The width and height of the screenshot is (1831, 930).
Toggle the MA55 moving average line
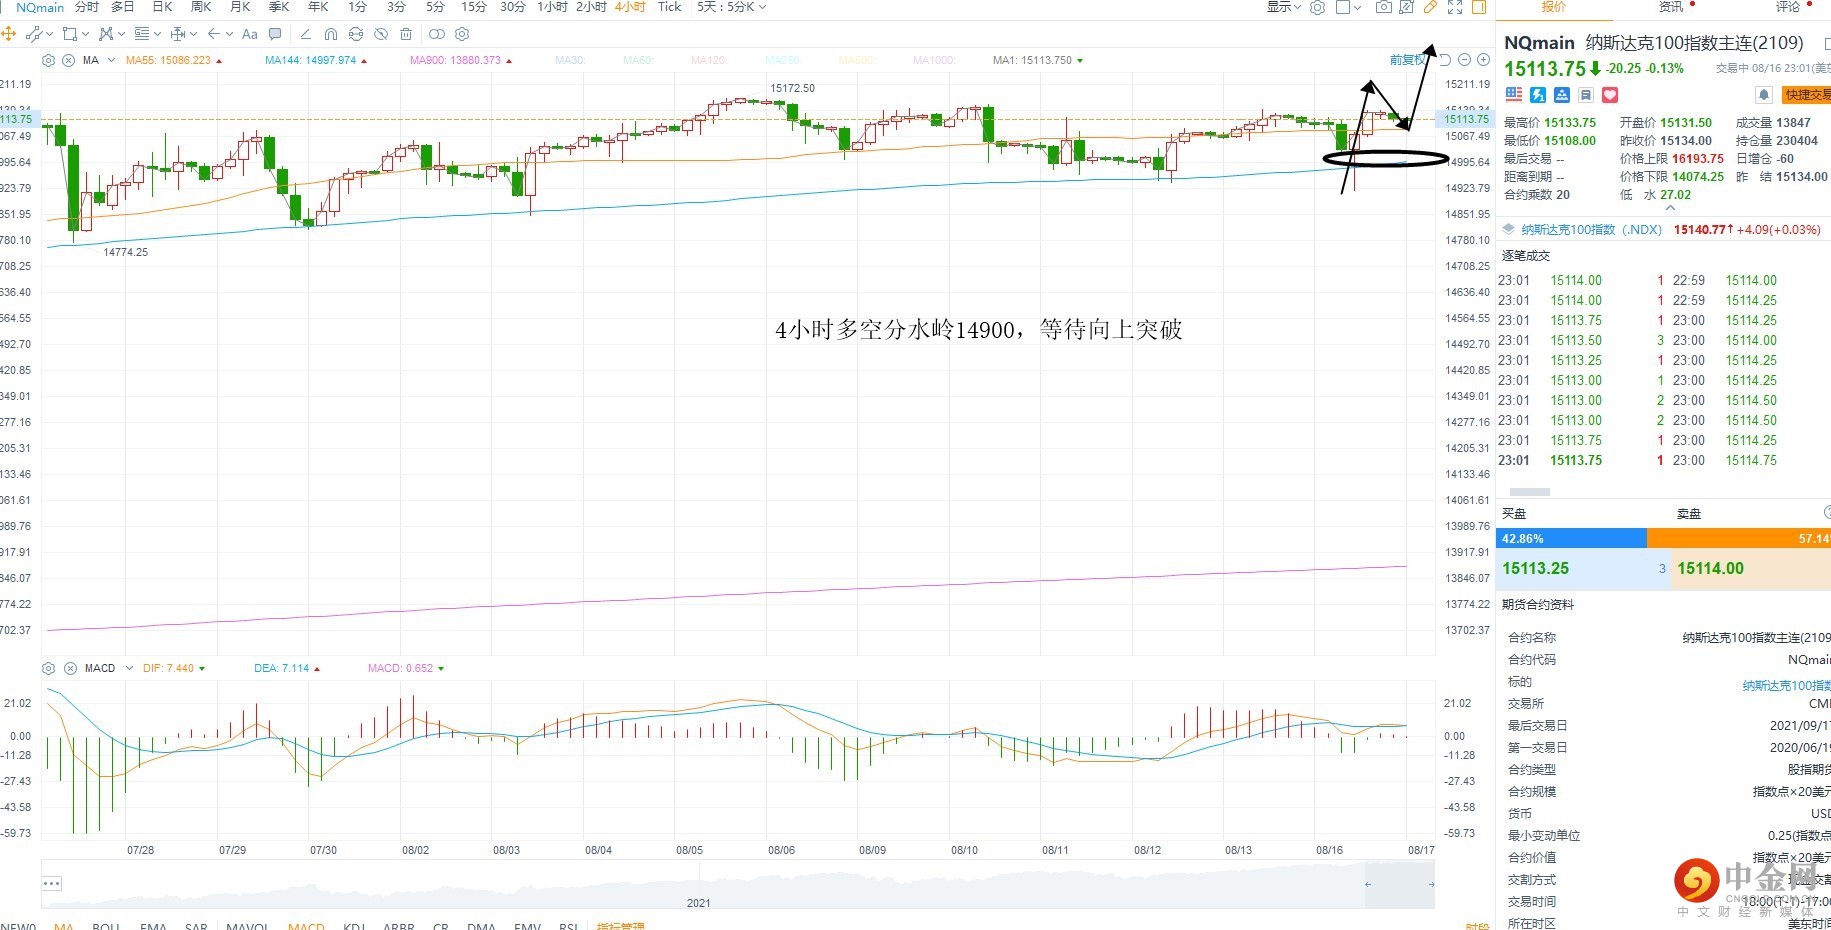[174, 60]
